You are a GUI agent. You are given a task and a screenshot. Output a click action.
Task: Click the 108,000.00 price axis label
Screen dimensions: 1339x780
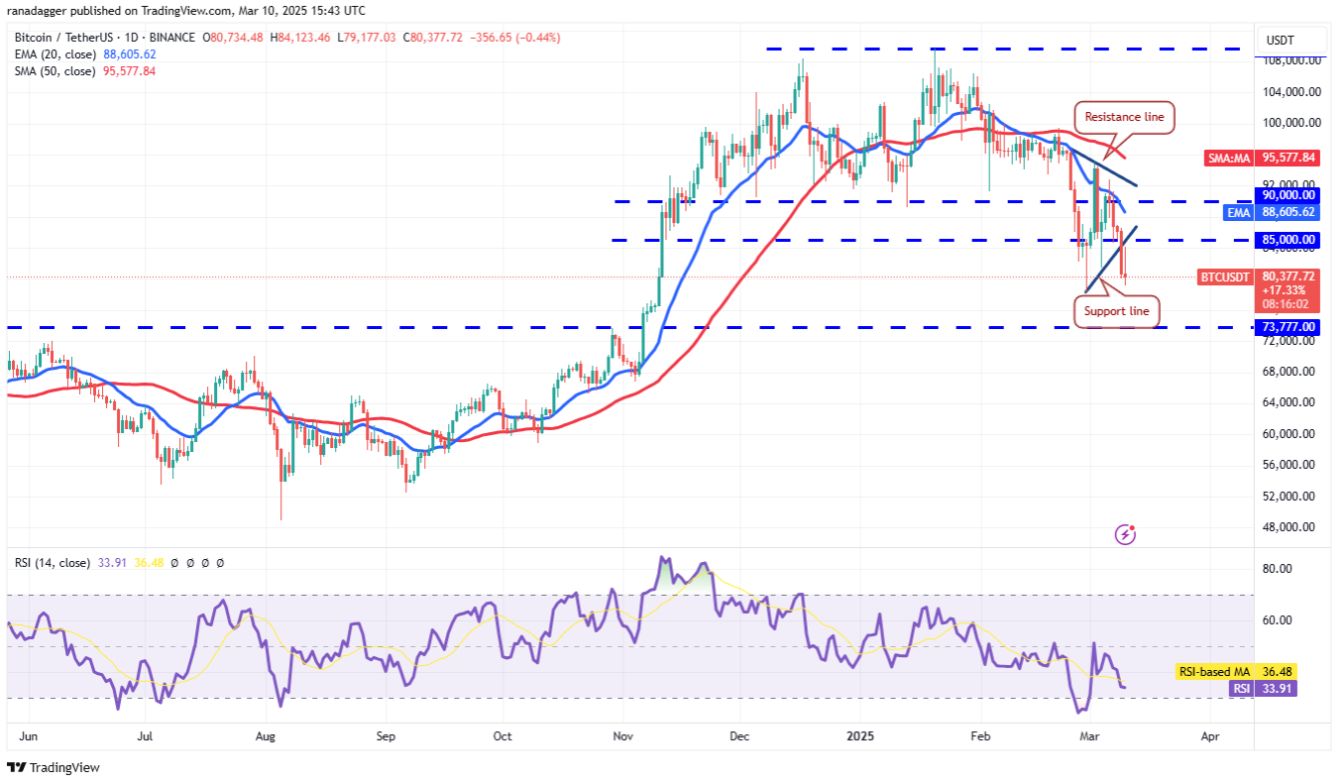pos(1291,60)
